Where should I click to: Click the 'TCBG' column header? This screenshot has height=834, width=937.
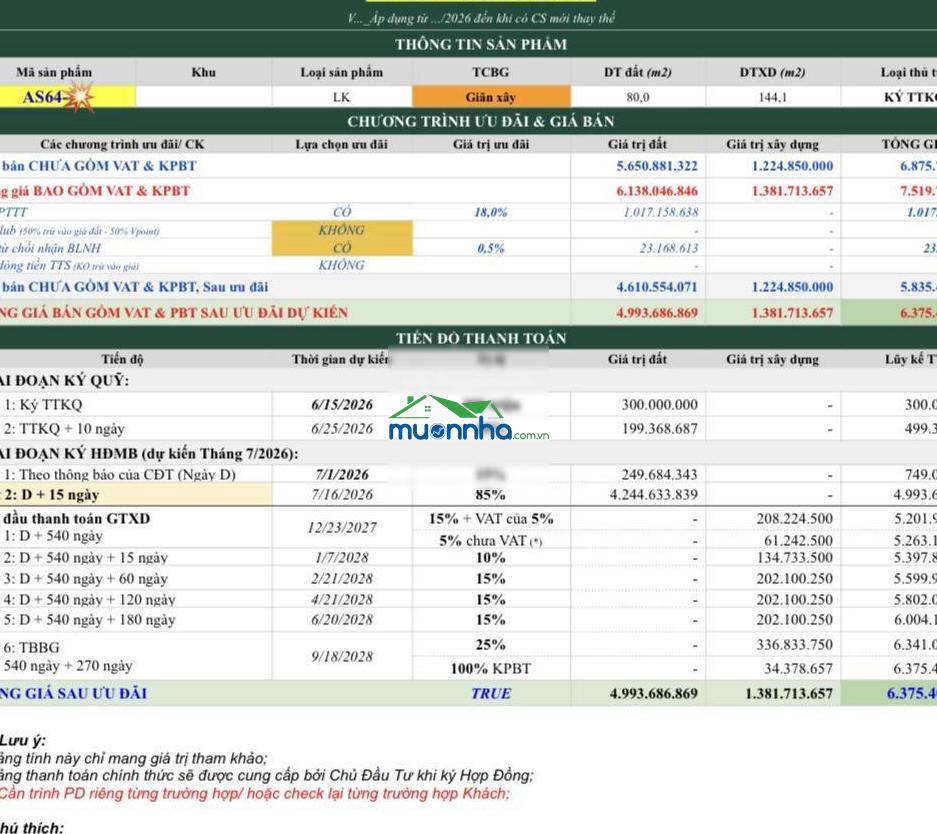[491, 72]
